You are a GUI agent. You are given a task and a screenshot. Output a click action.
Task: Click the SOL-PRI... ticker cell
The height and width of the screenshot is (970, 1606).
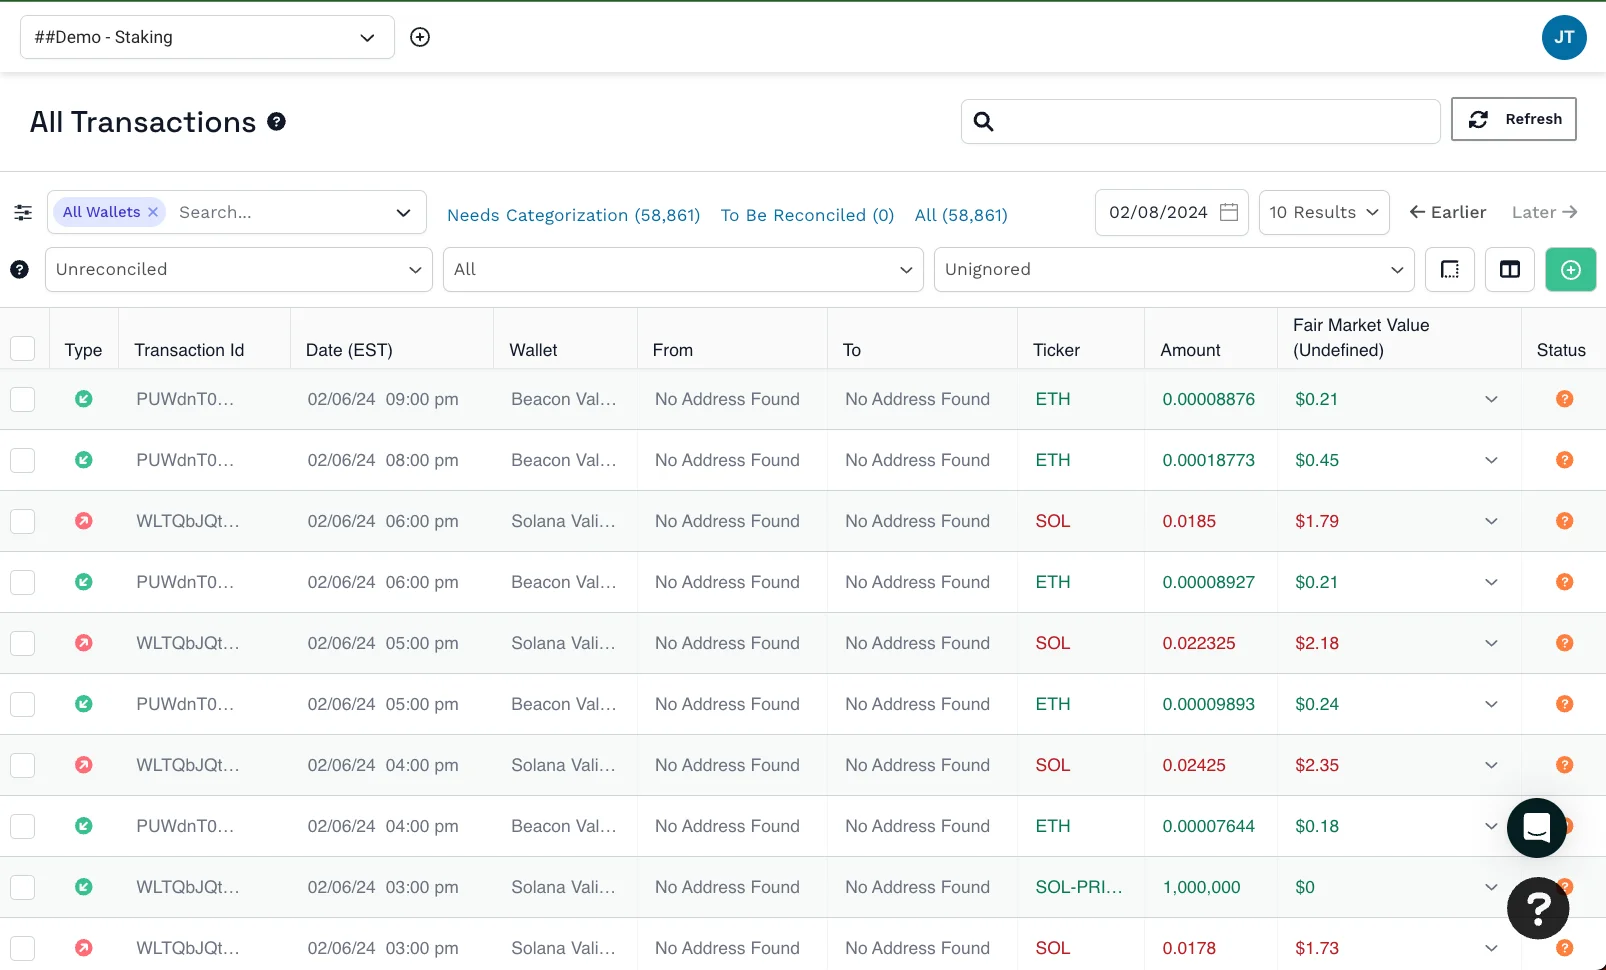tap(1079, 887)
